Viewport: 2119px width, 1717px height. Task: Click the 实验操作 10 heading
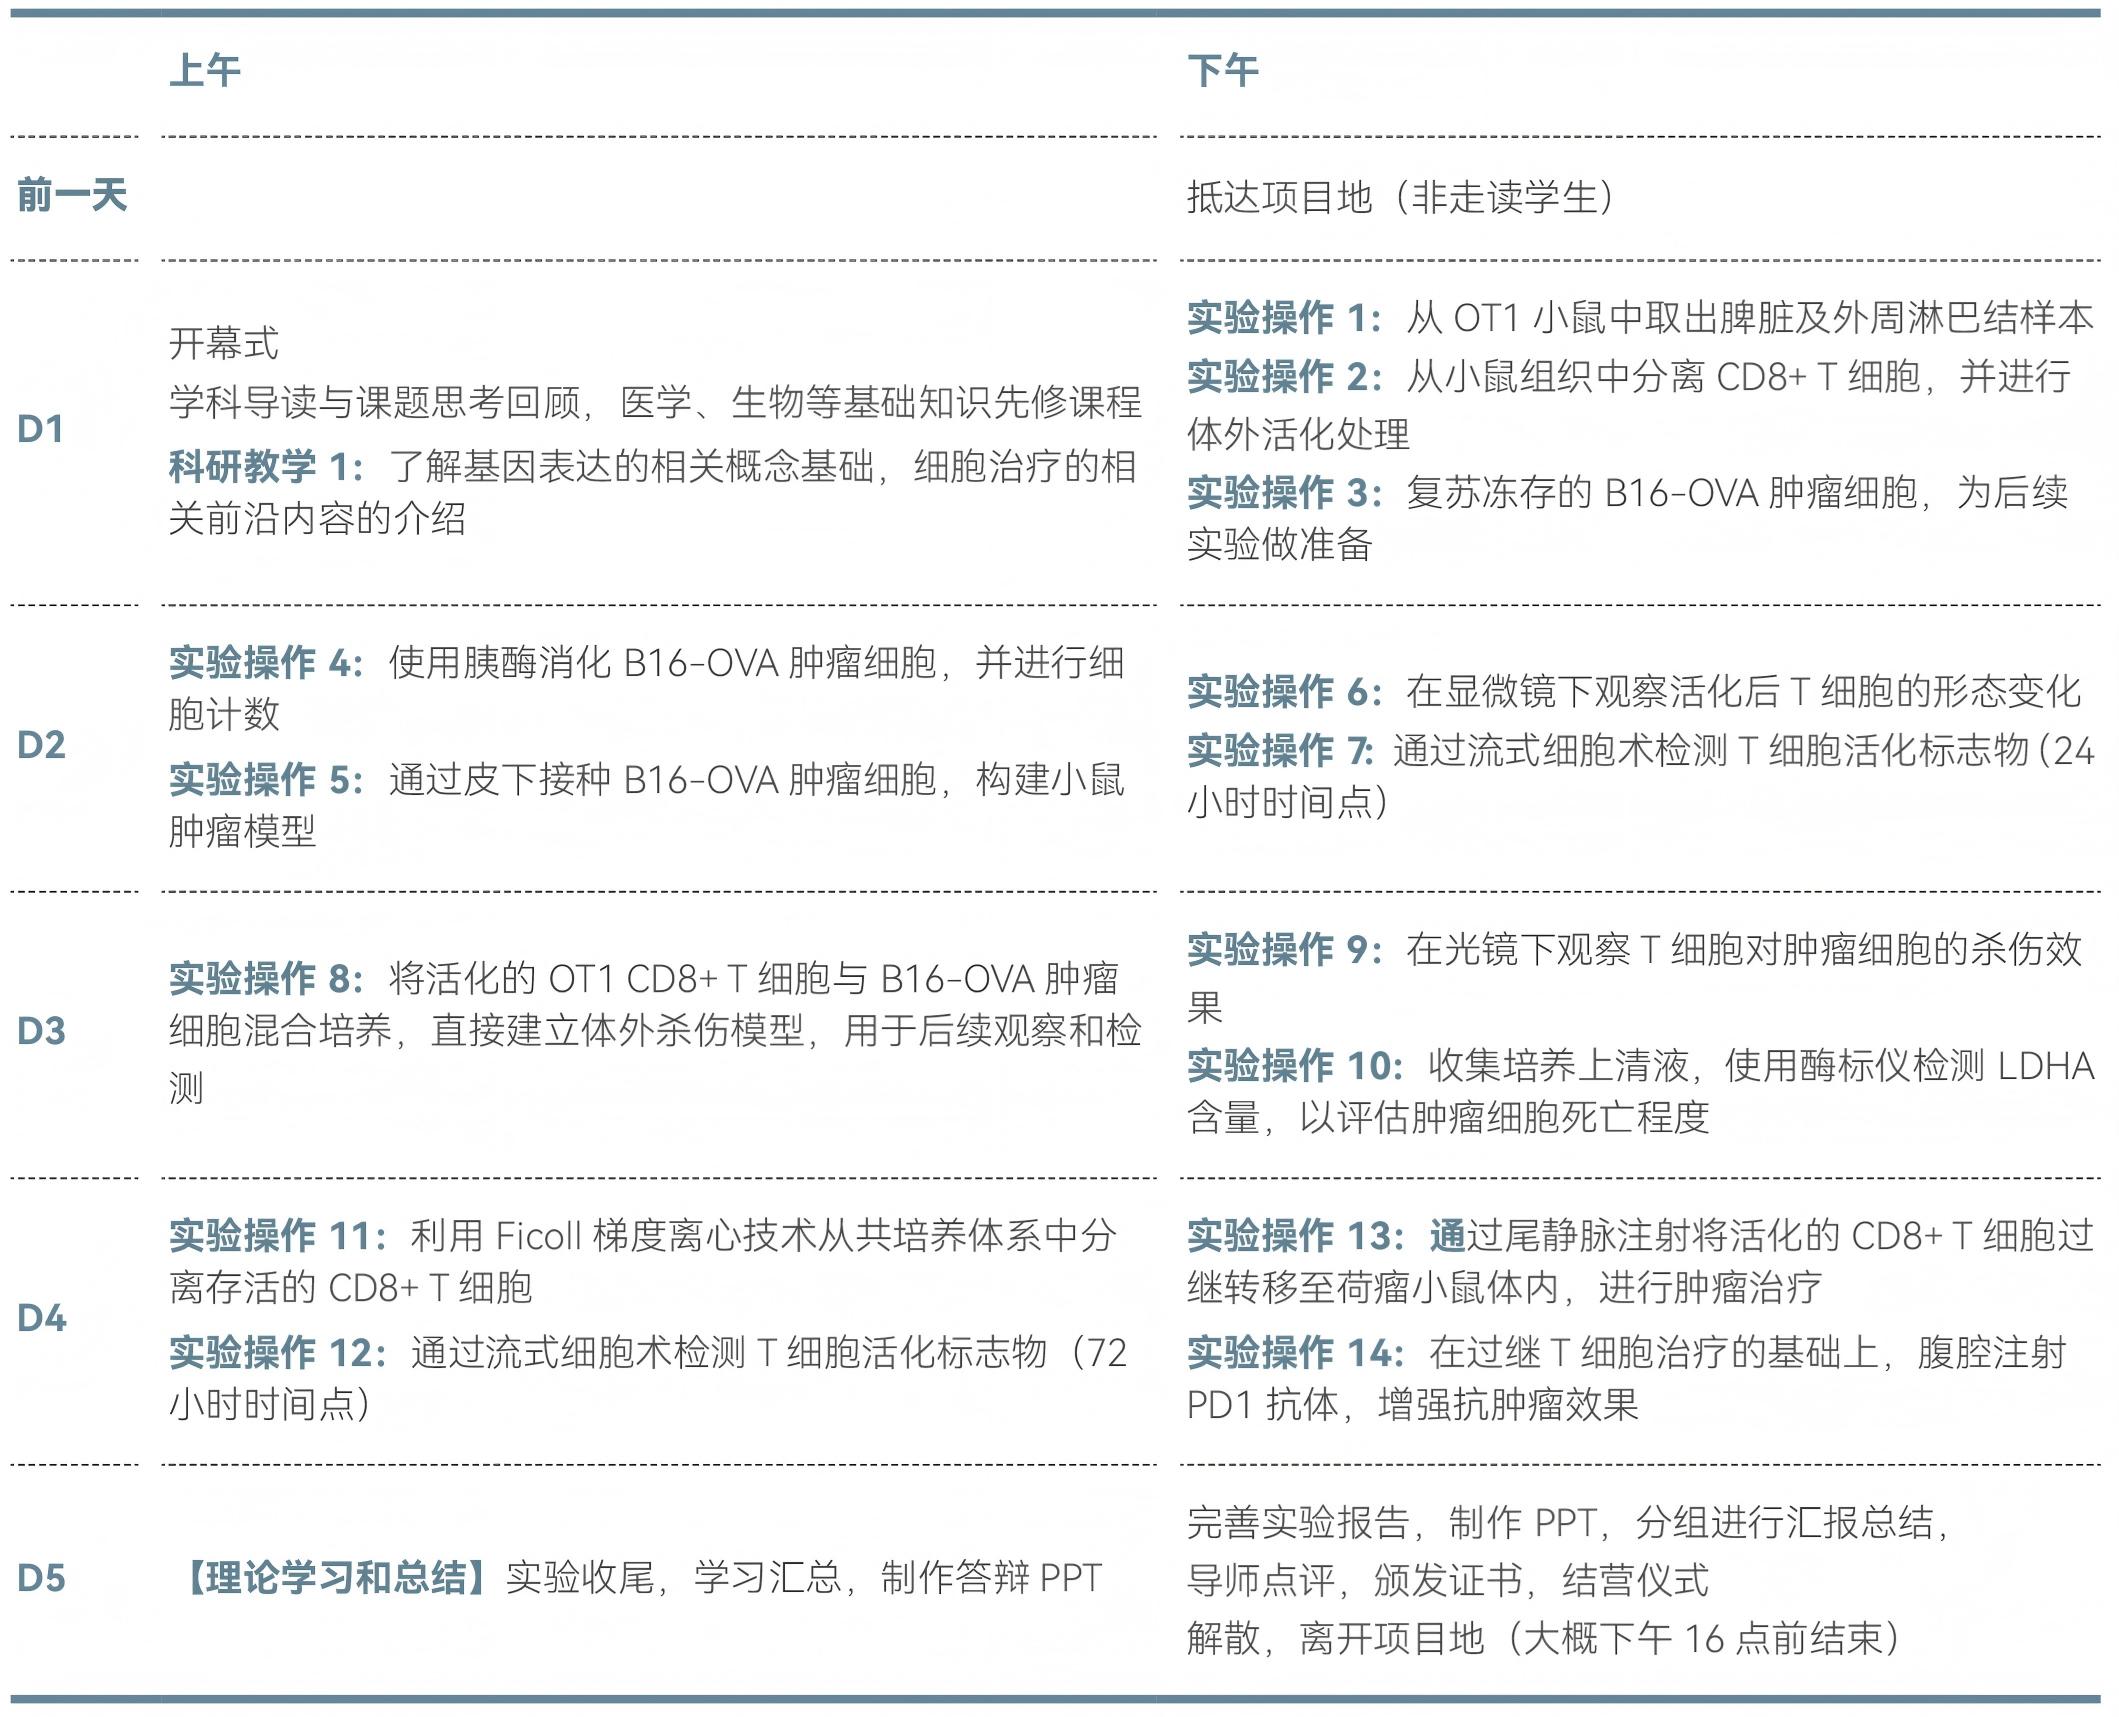1294,1066
